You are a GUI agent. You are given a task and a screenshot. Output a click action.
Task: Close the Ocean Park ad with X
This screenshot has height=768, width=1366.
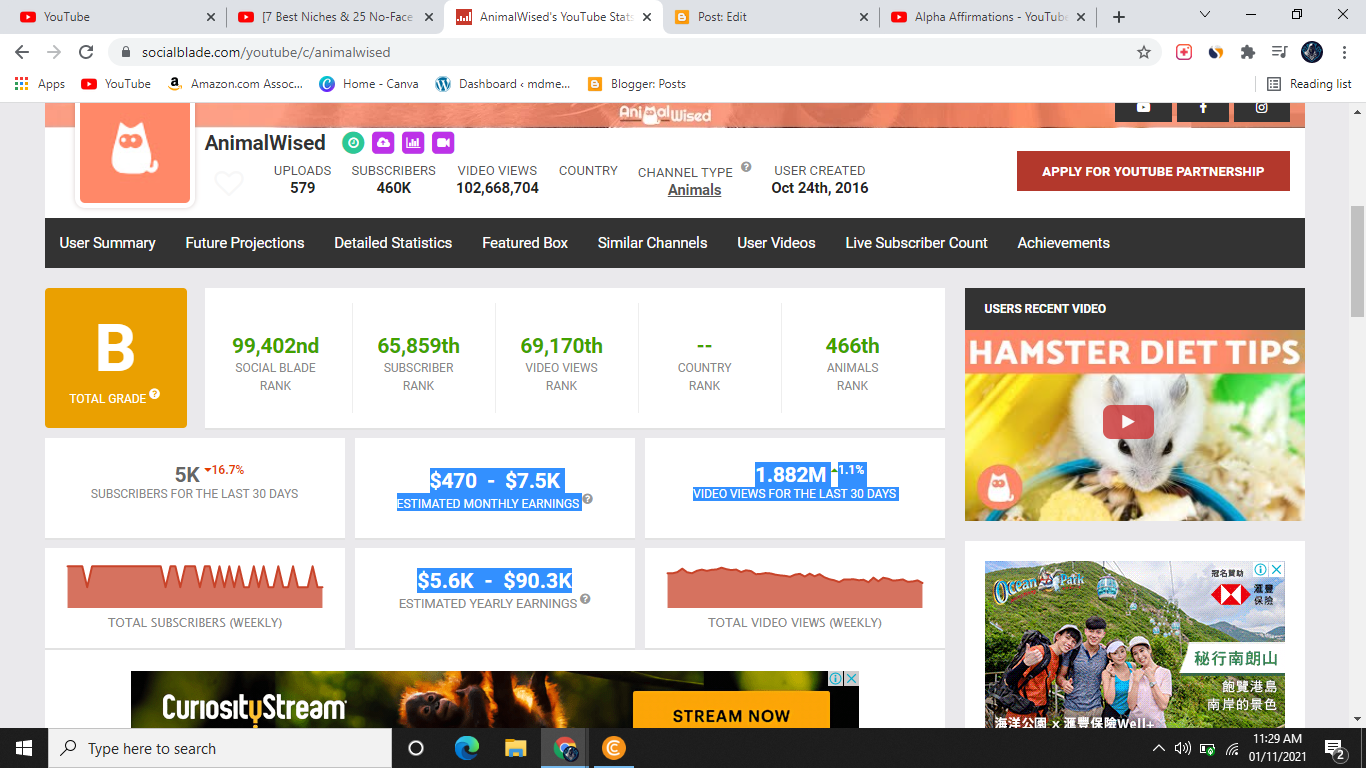(x=1276, y=569)
